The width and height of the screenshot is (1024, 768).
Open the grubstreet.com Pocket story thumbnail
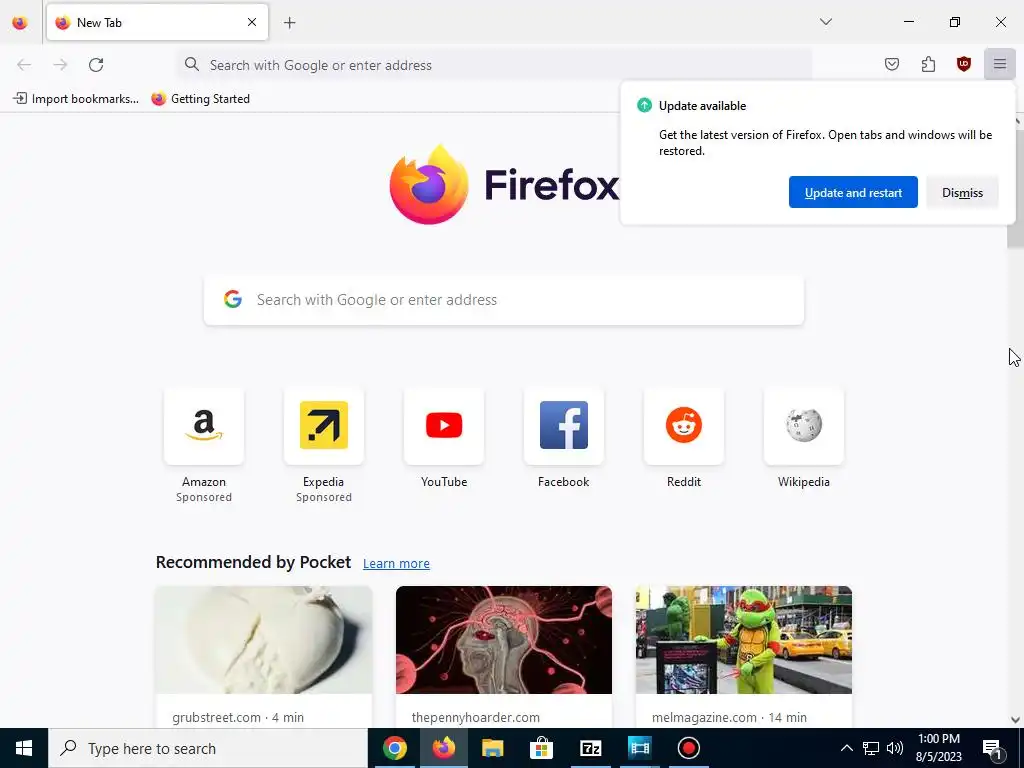(264, 640)
